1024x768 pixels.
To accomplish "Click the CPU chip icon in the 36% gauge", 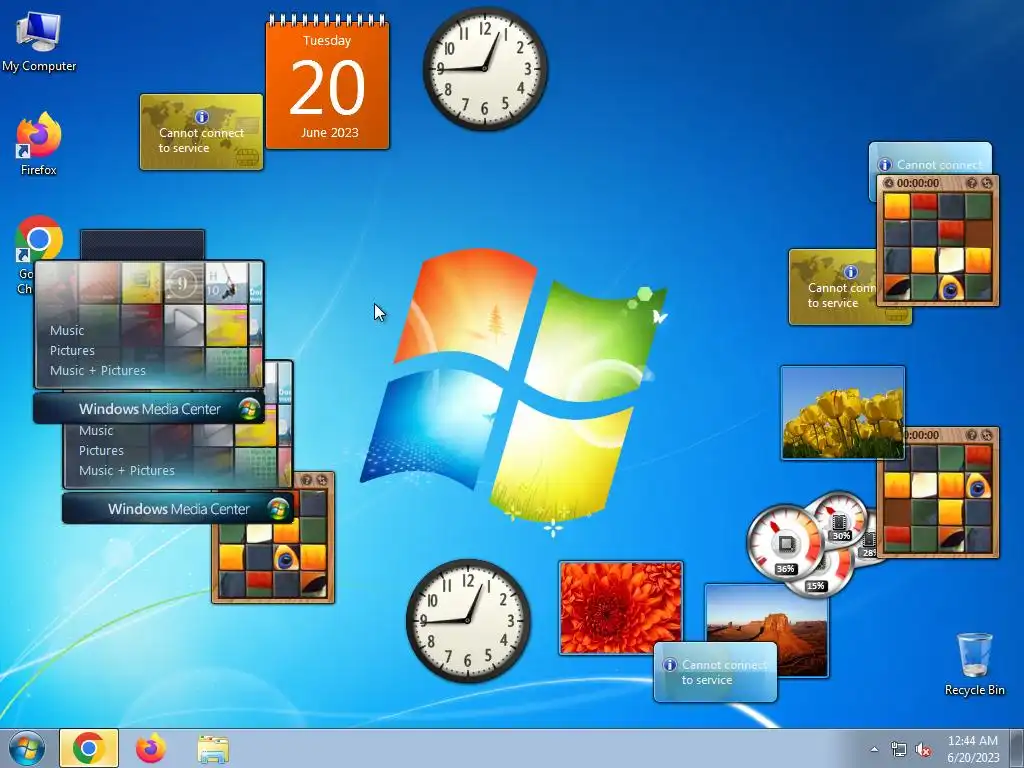I will pyautogui.click(x=786, y=543).
